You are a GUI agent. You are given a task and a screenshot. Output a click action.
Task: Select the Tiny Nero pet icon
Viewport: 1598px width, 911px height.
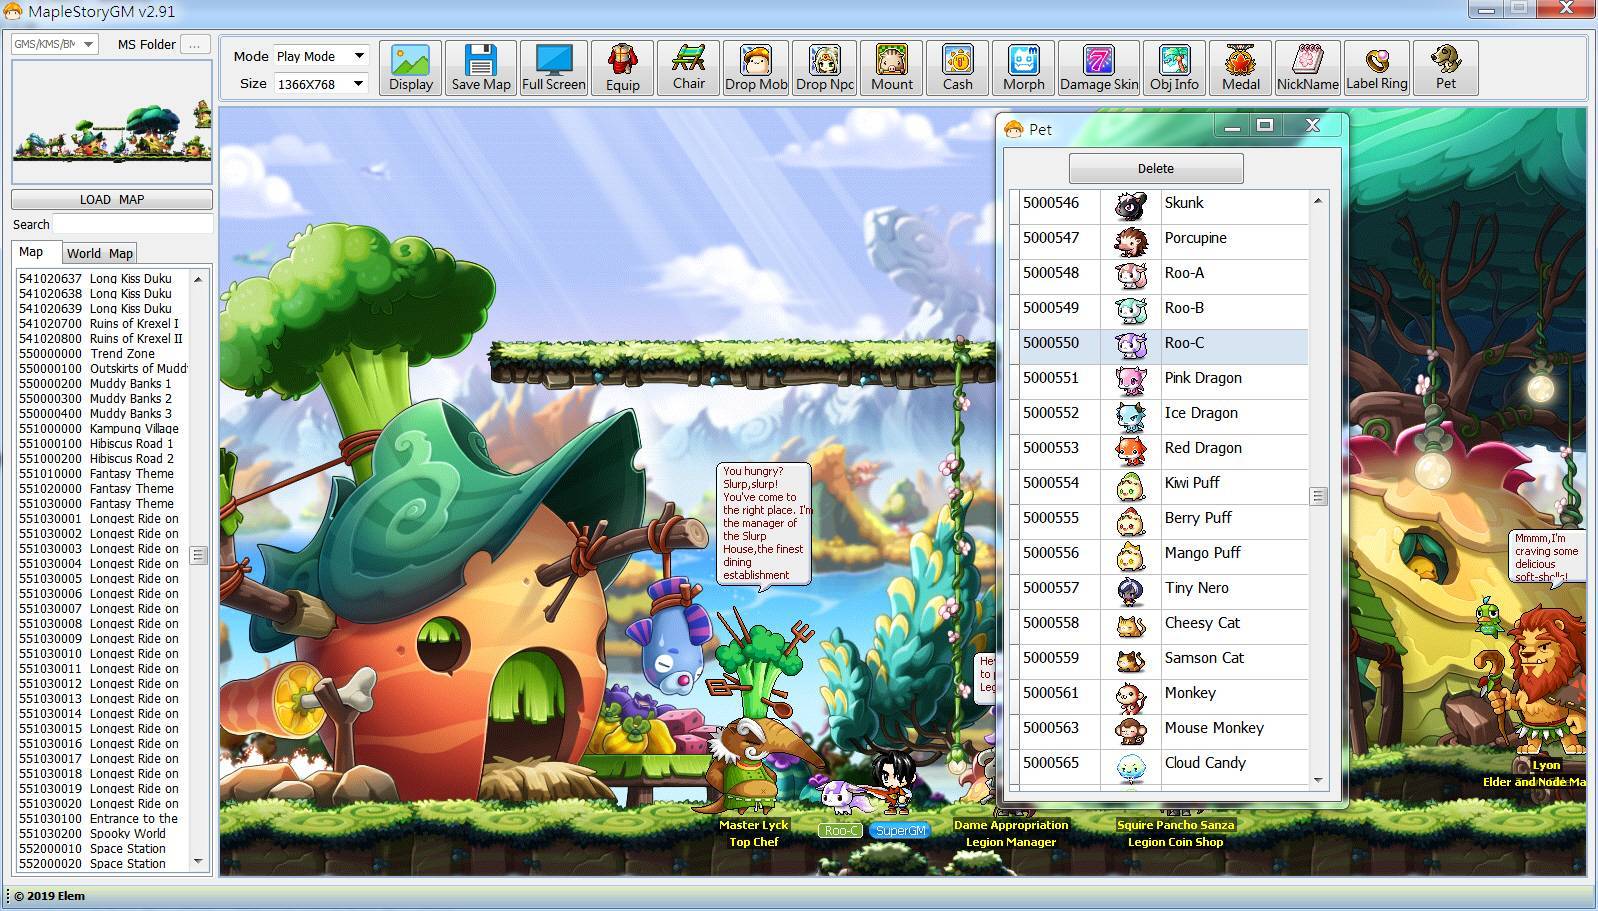(x=1130, y=590)
